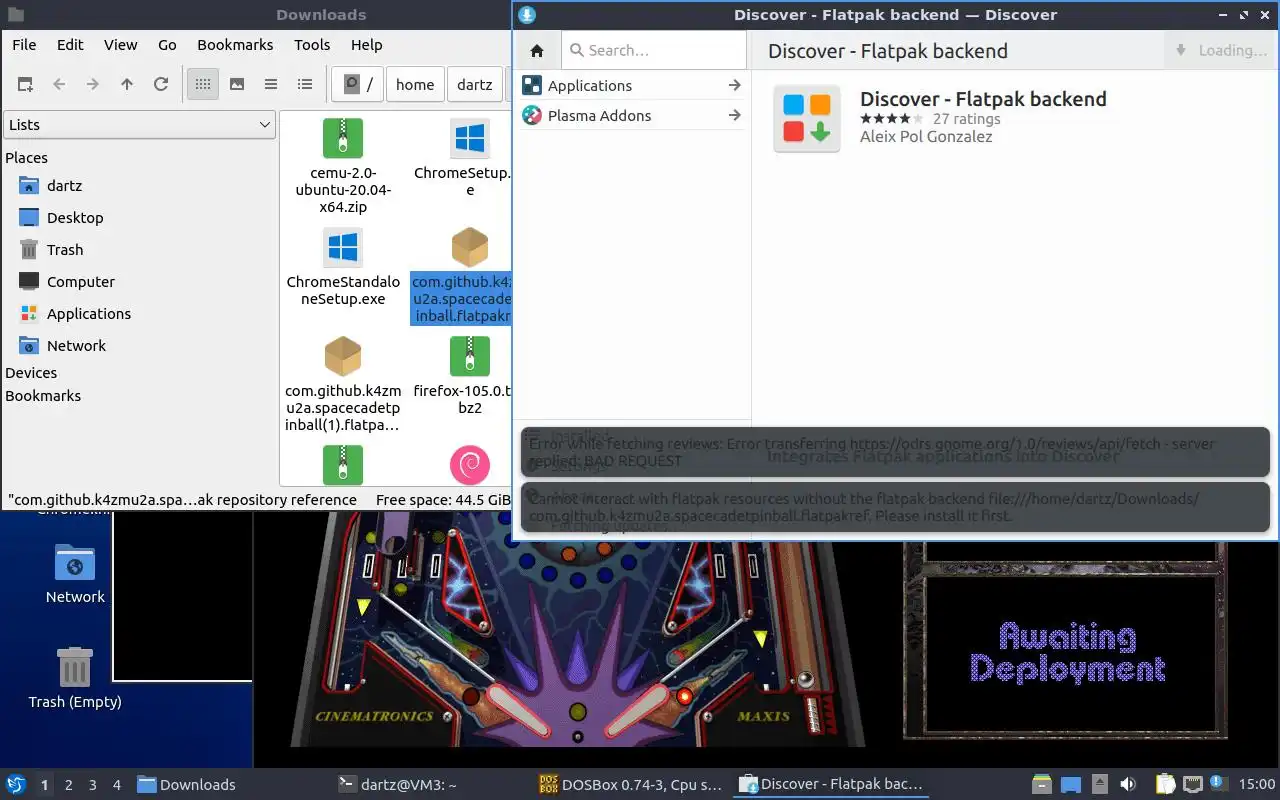Click the clipboard tray icon
The height and width of the screenshot is (800, 1280).
coord(1166,785)
